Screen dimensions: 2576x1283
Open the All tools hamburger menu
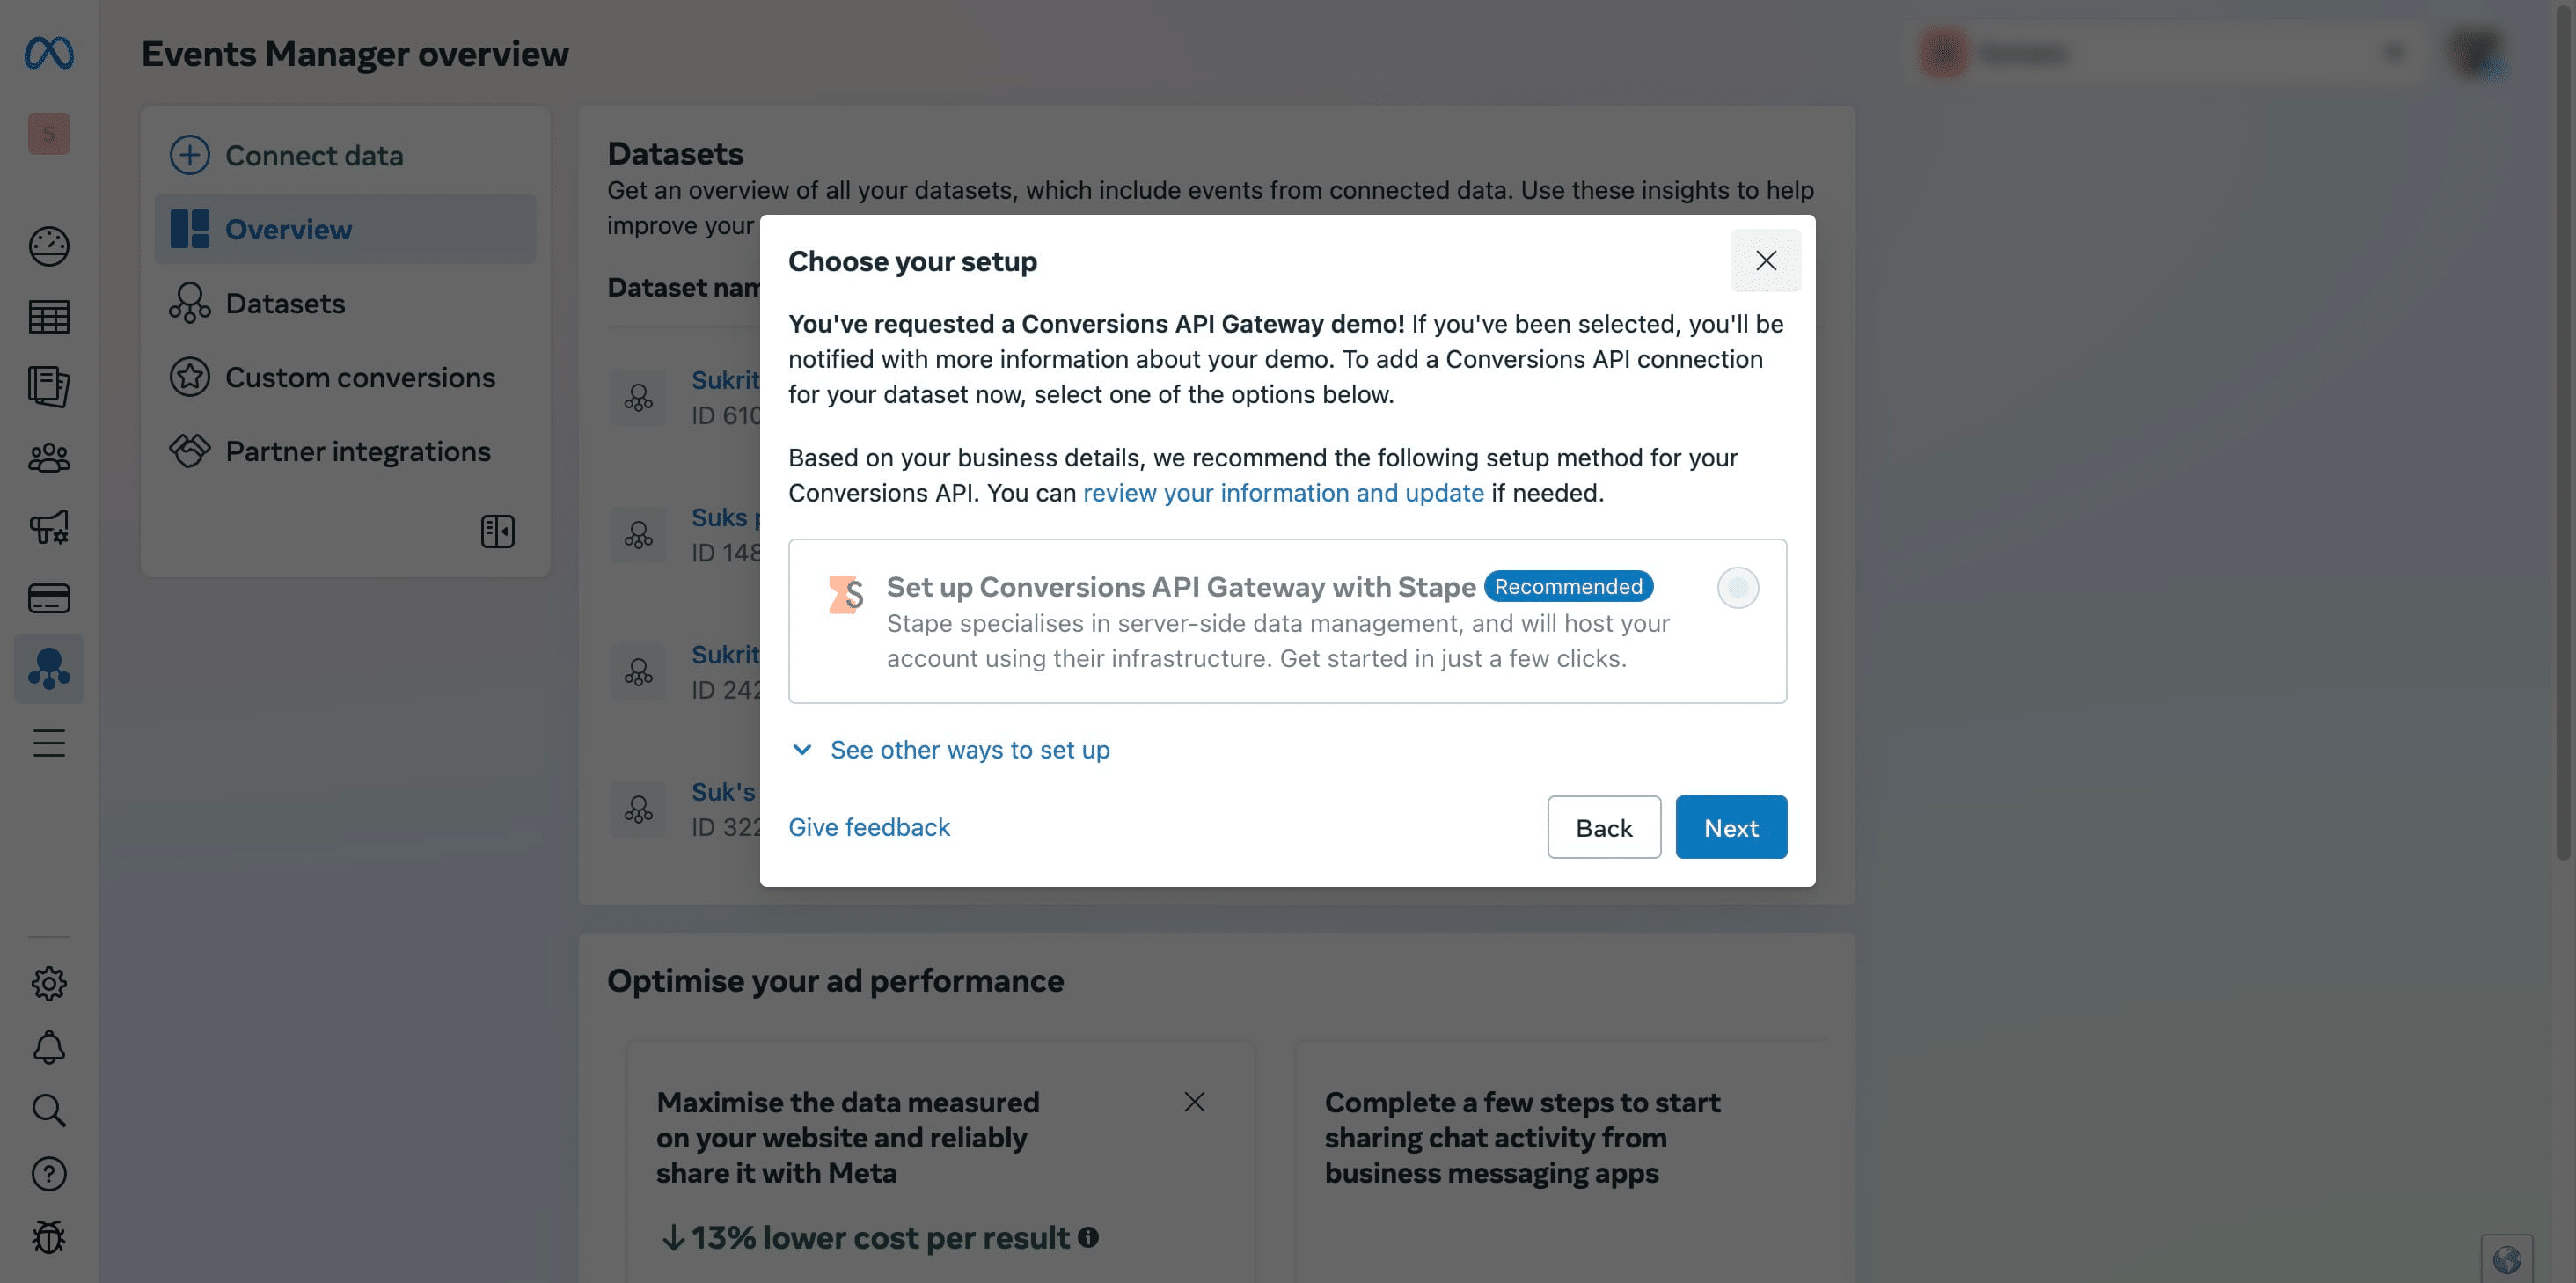(49, 743)
